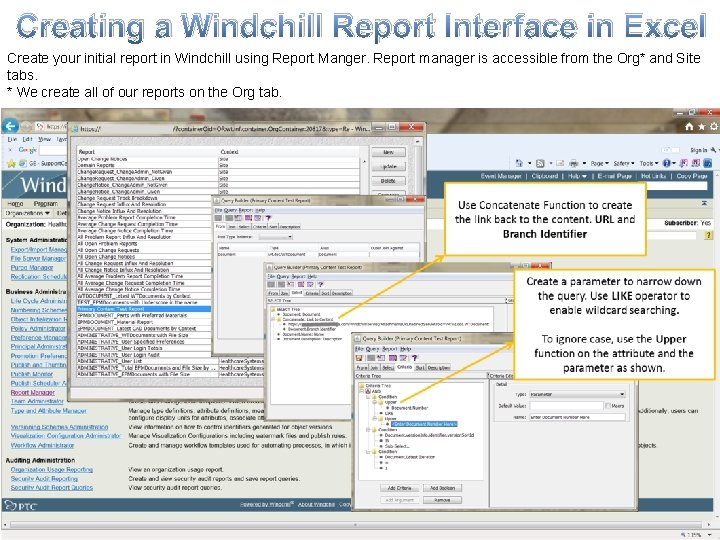Open the Purge Manager link
720x540 pixels.
click(32, 268)
